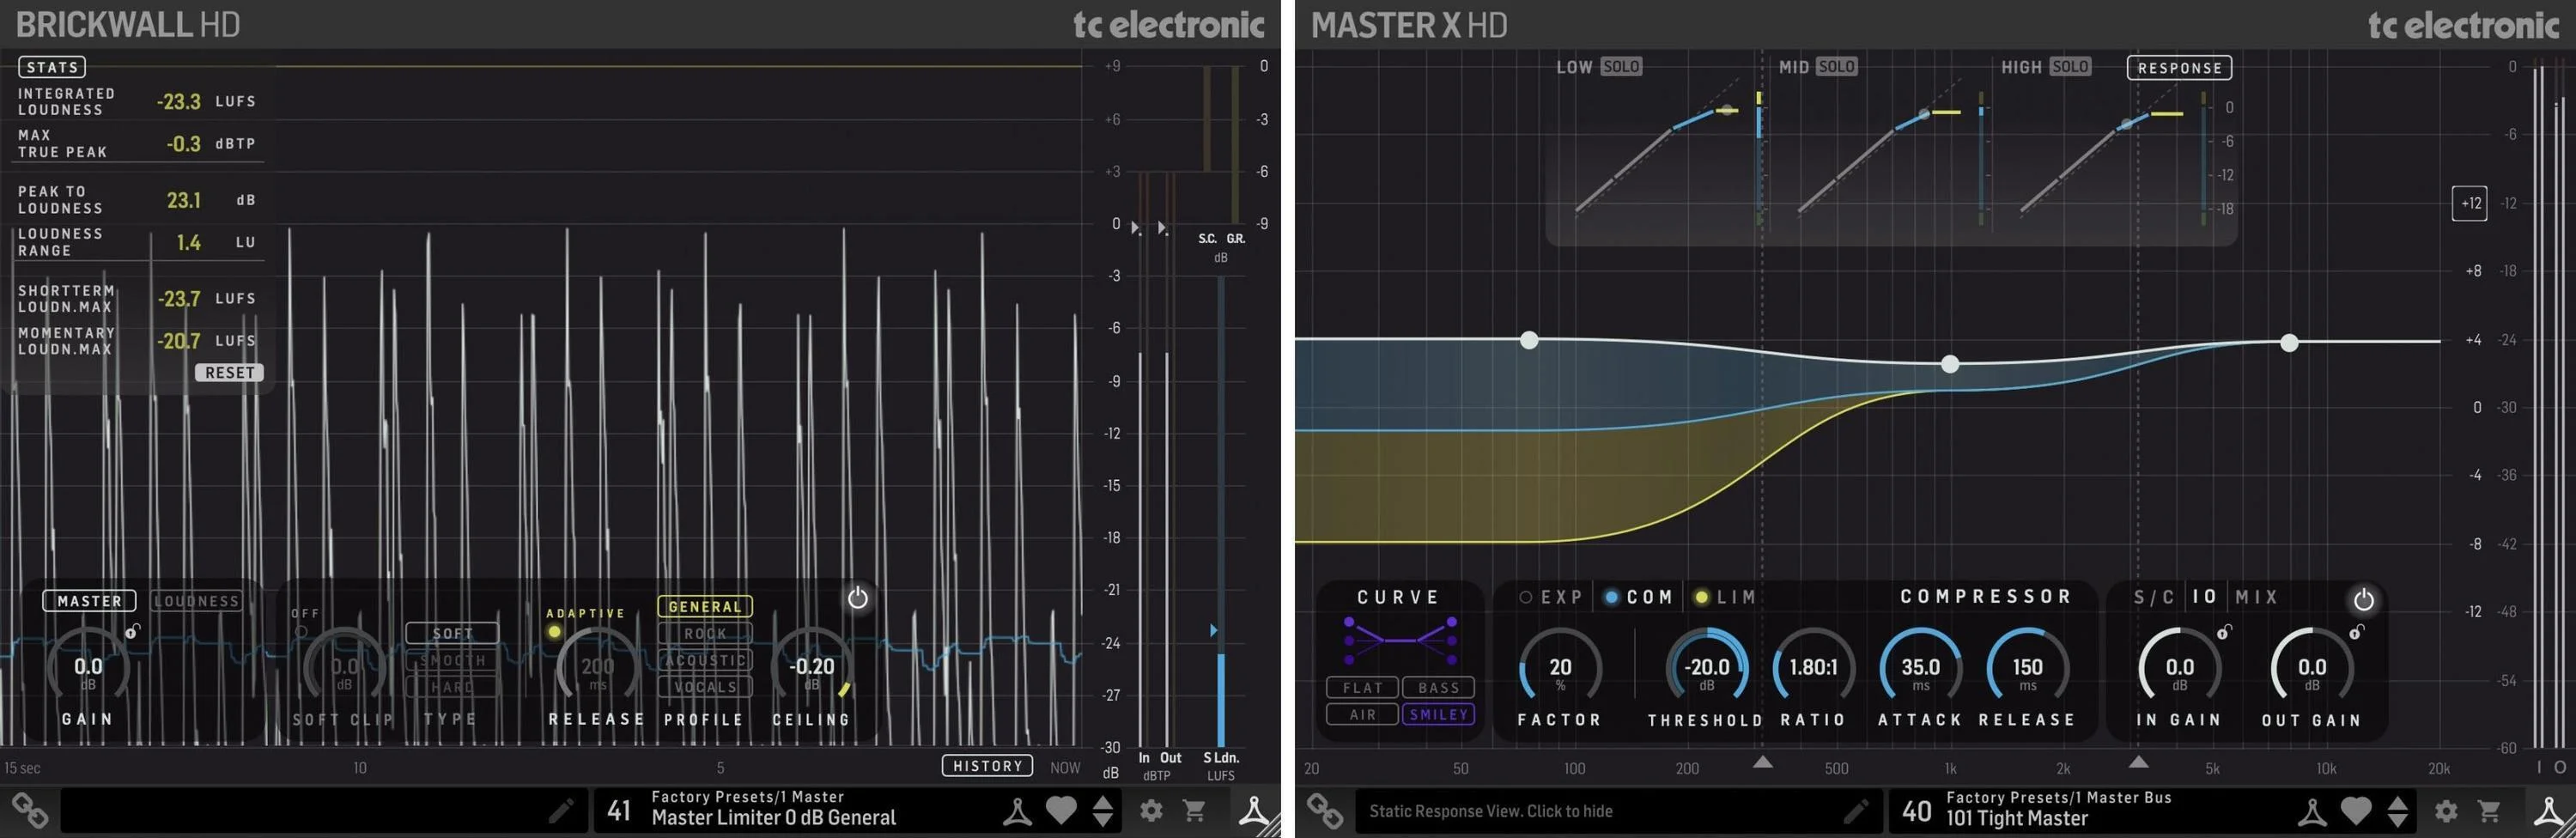Toggle the +12 scale range button
Viewport: 2576px width, 838px height.
(2470, 203)
